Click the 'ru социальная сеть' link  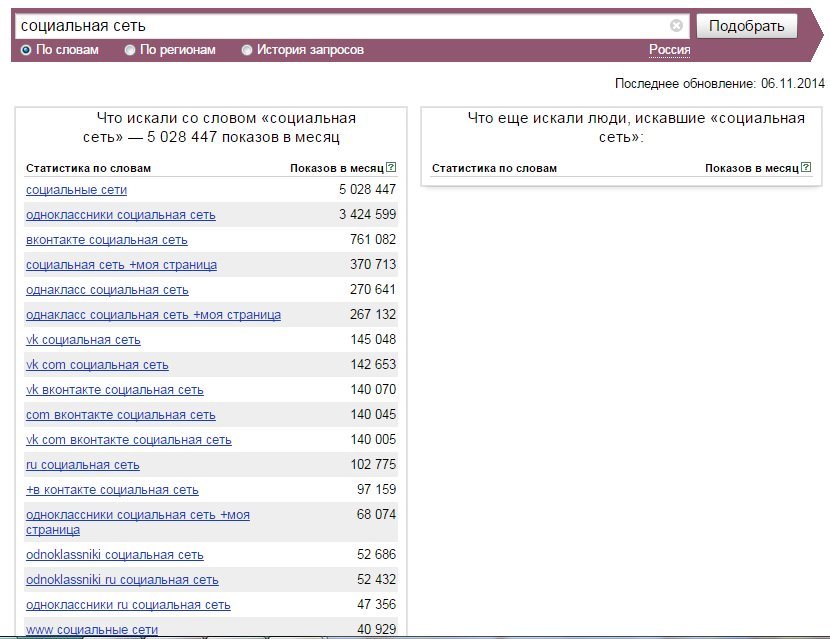(x=83, y=465)
